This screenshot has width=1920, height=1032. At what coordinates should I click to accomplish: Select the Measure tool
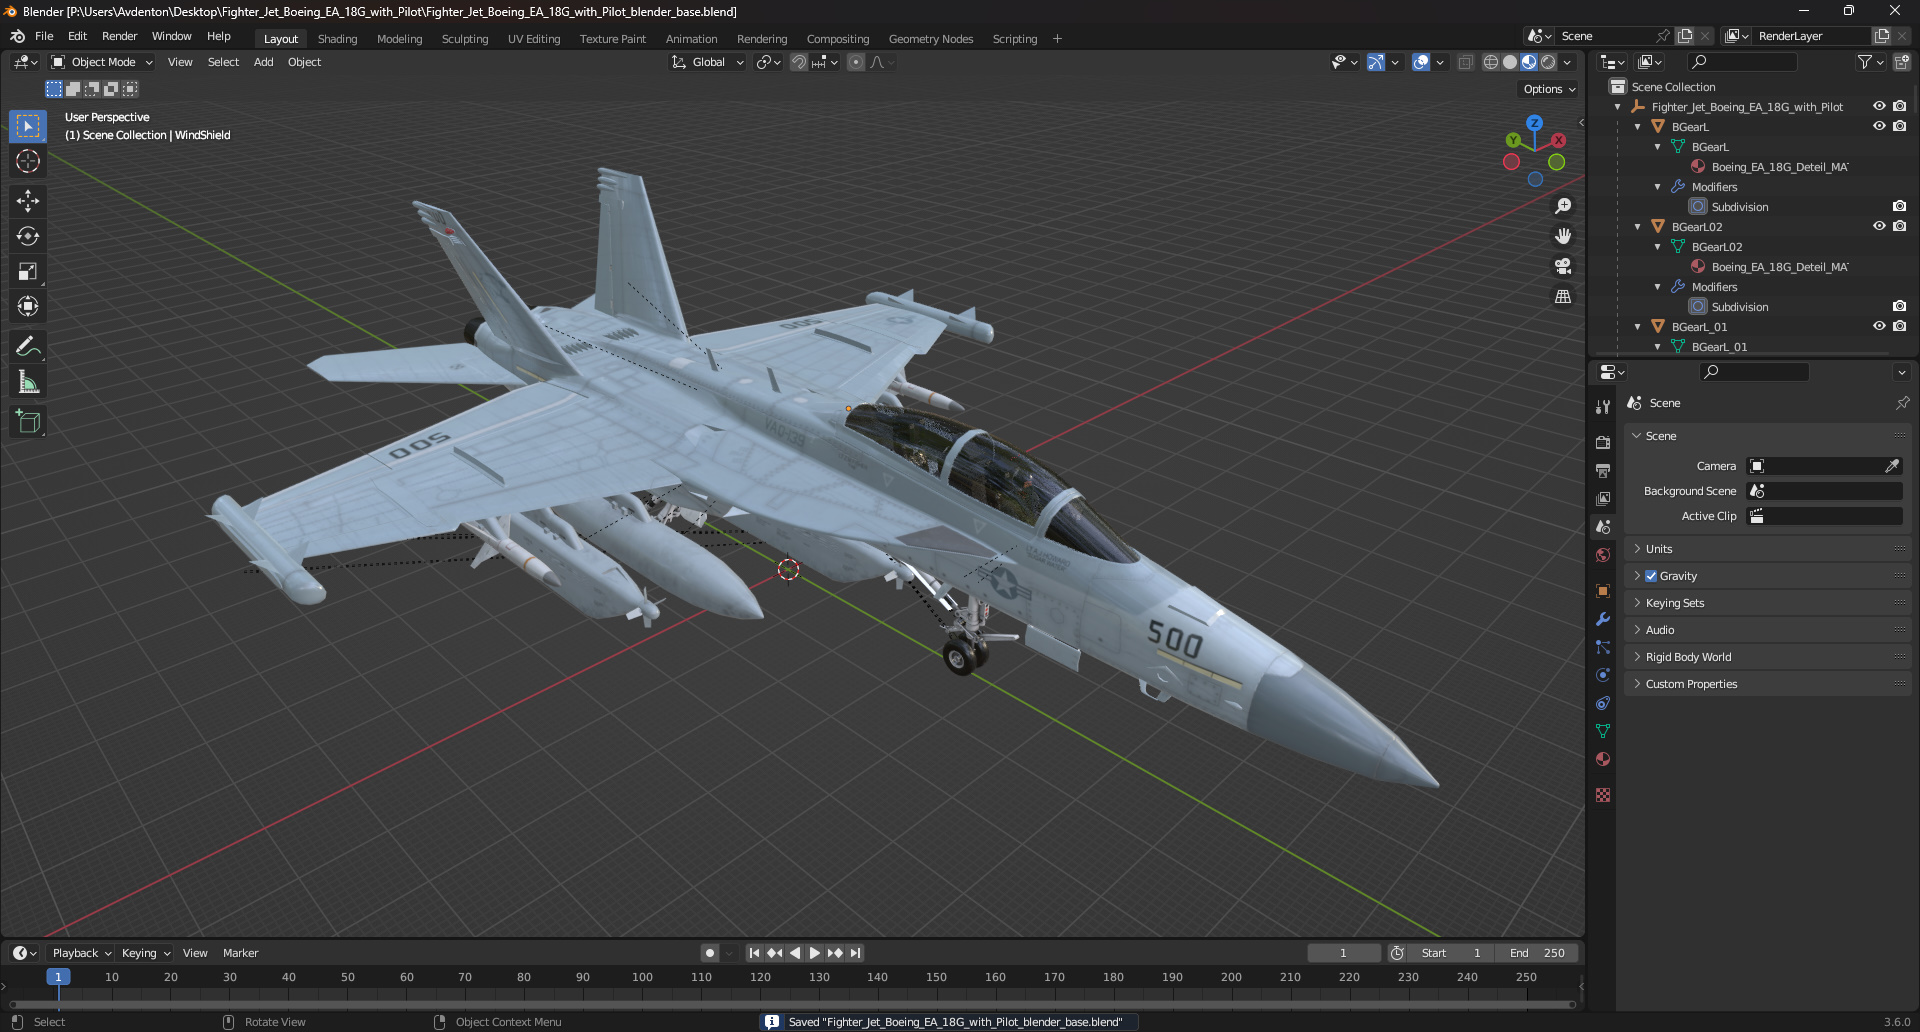(28, 382)
